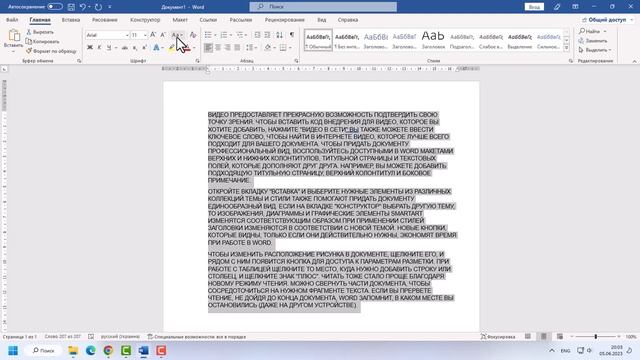Click the Cut (Вырезать) scissors button
This screenshot has width=640, height=360.
[40, 32]
